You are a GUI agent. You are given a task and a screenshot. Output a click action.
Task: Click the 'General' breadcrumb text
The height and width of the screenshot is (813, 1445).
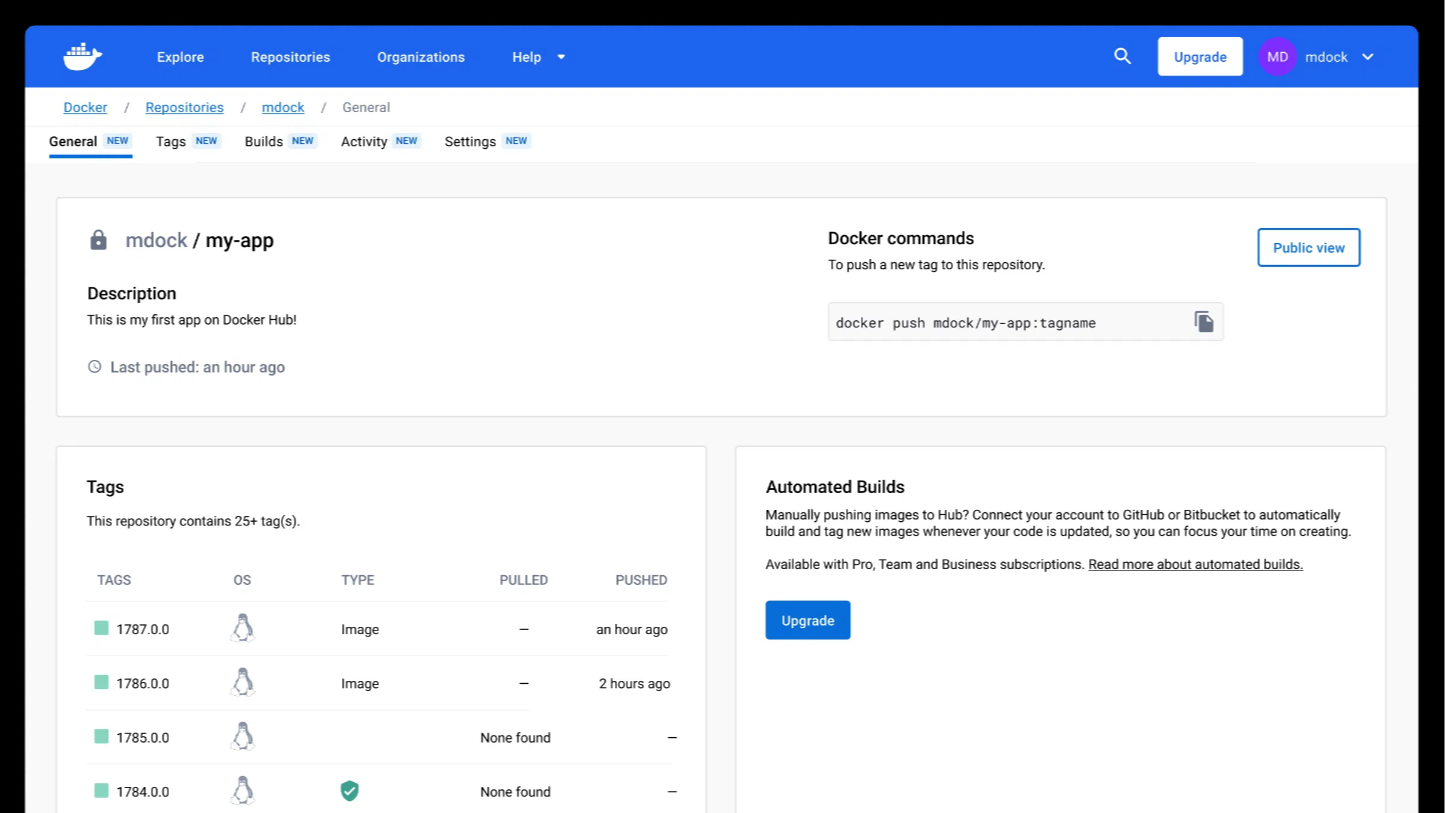366,107
